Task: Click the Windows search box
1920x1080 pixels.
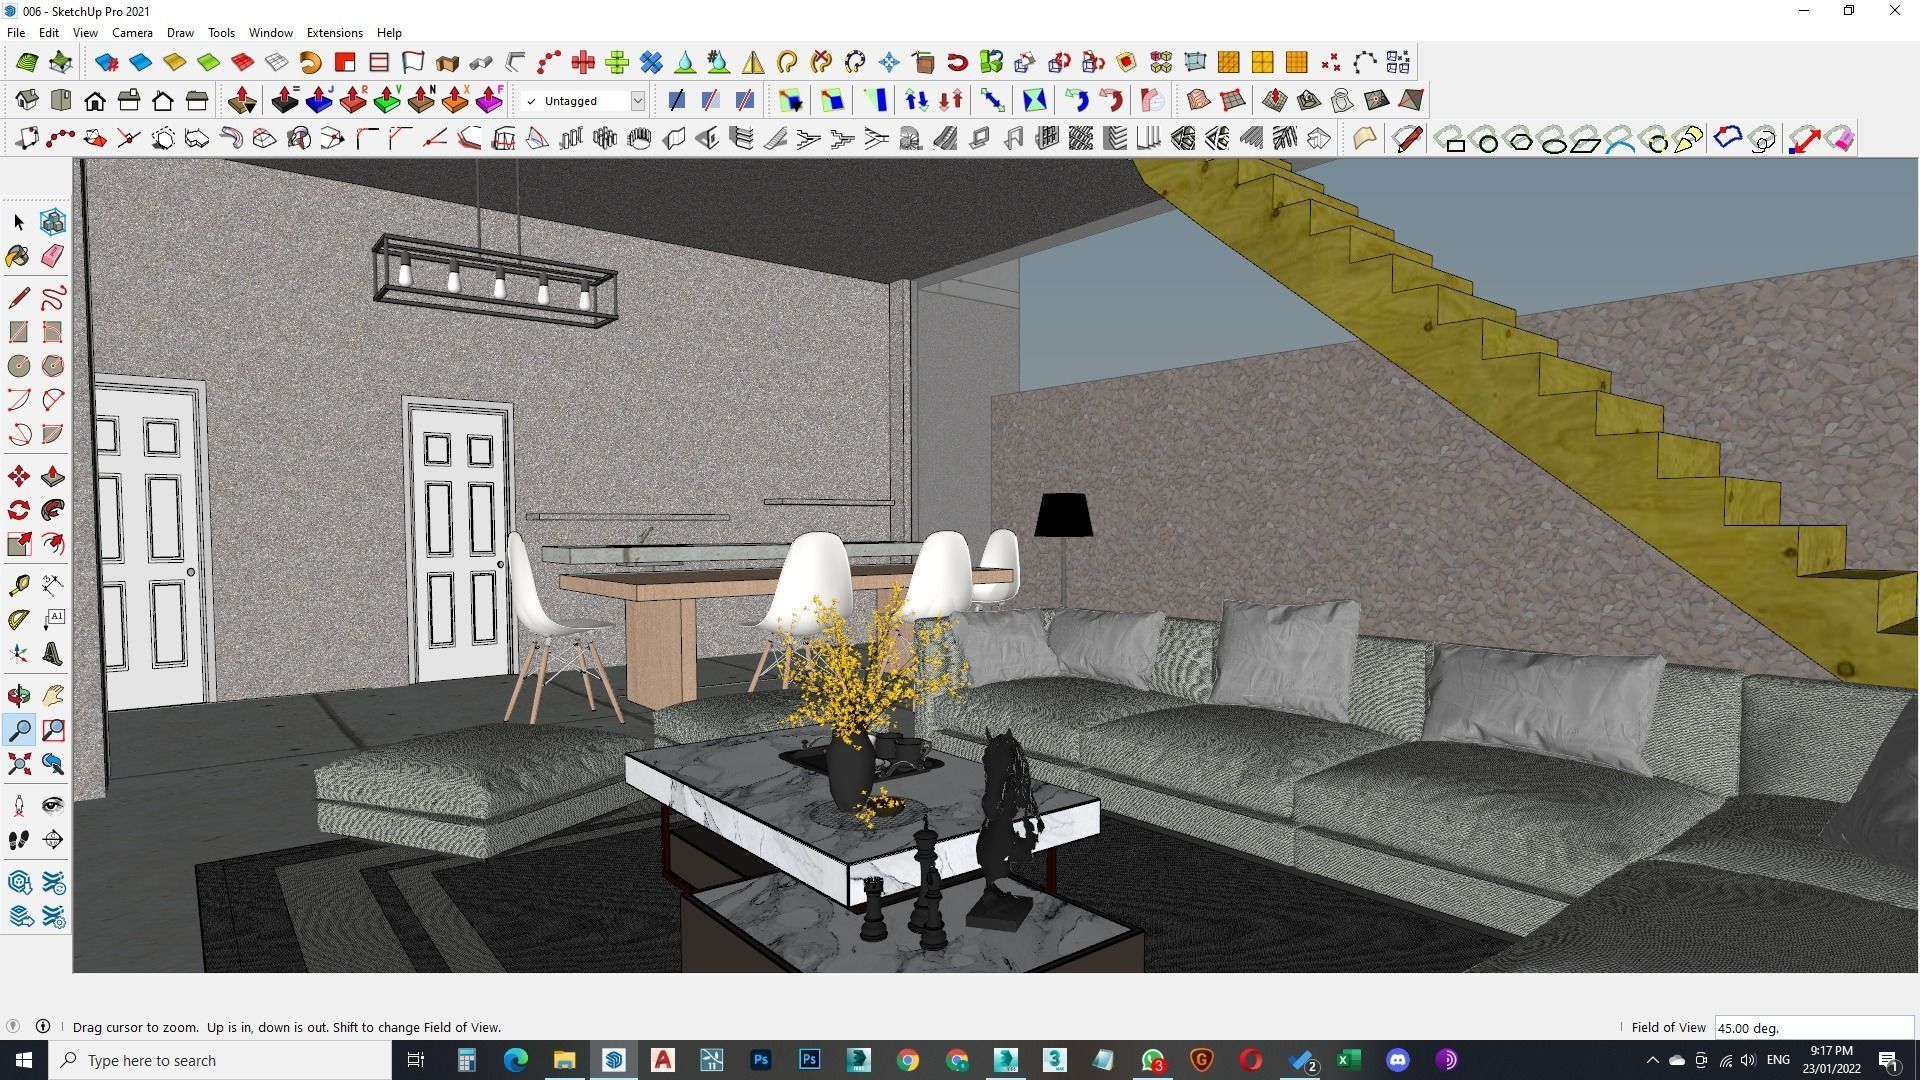Action: pyautogui.click(x=220, y=1061)
